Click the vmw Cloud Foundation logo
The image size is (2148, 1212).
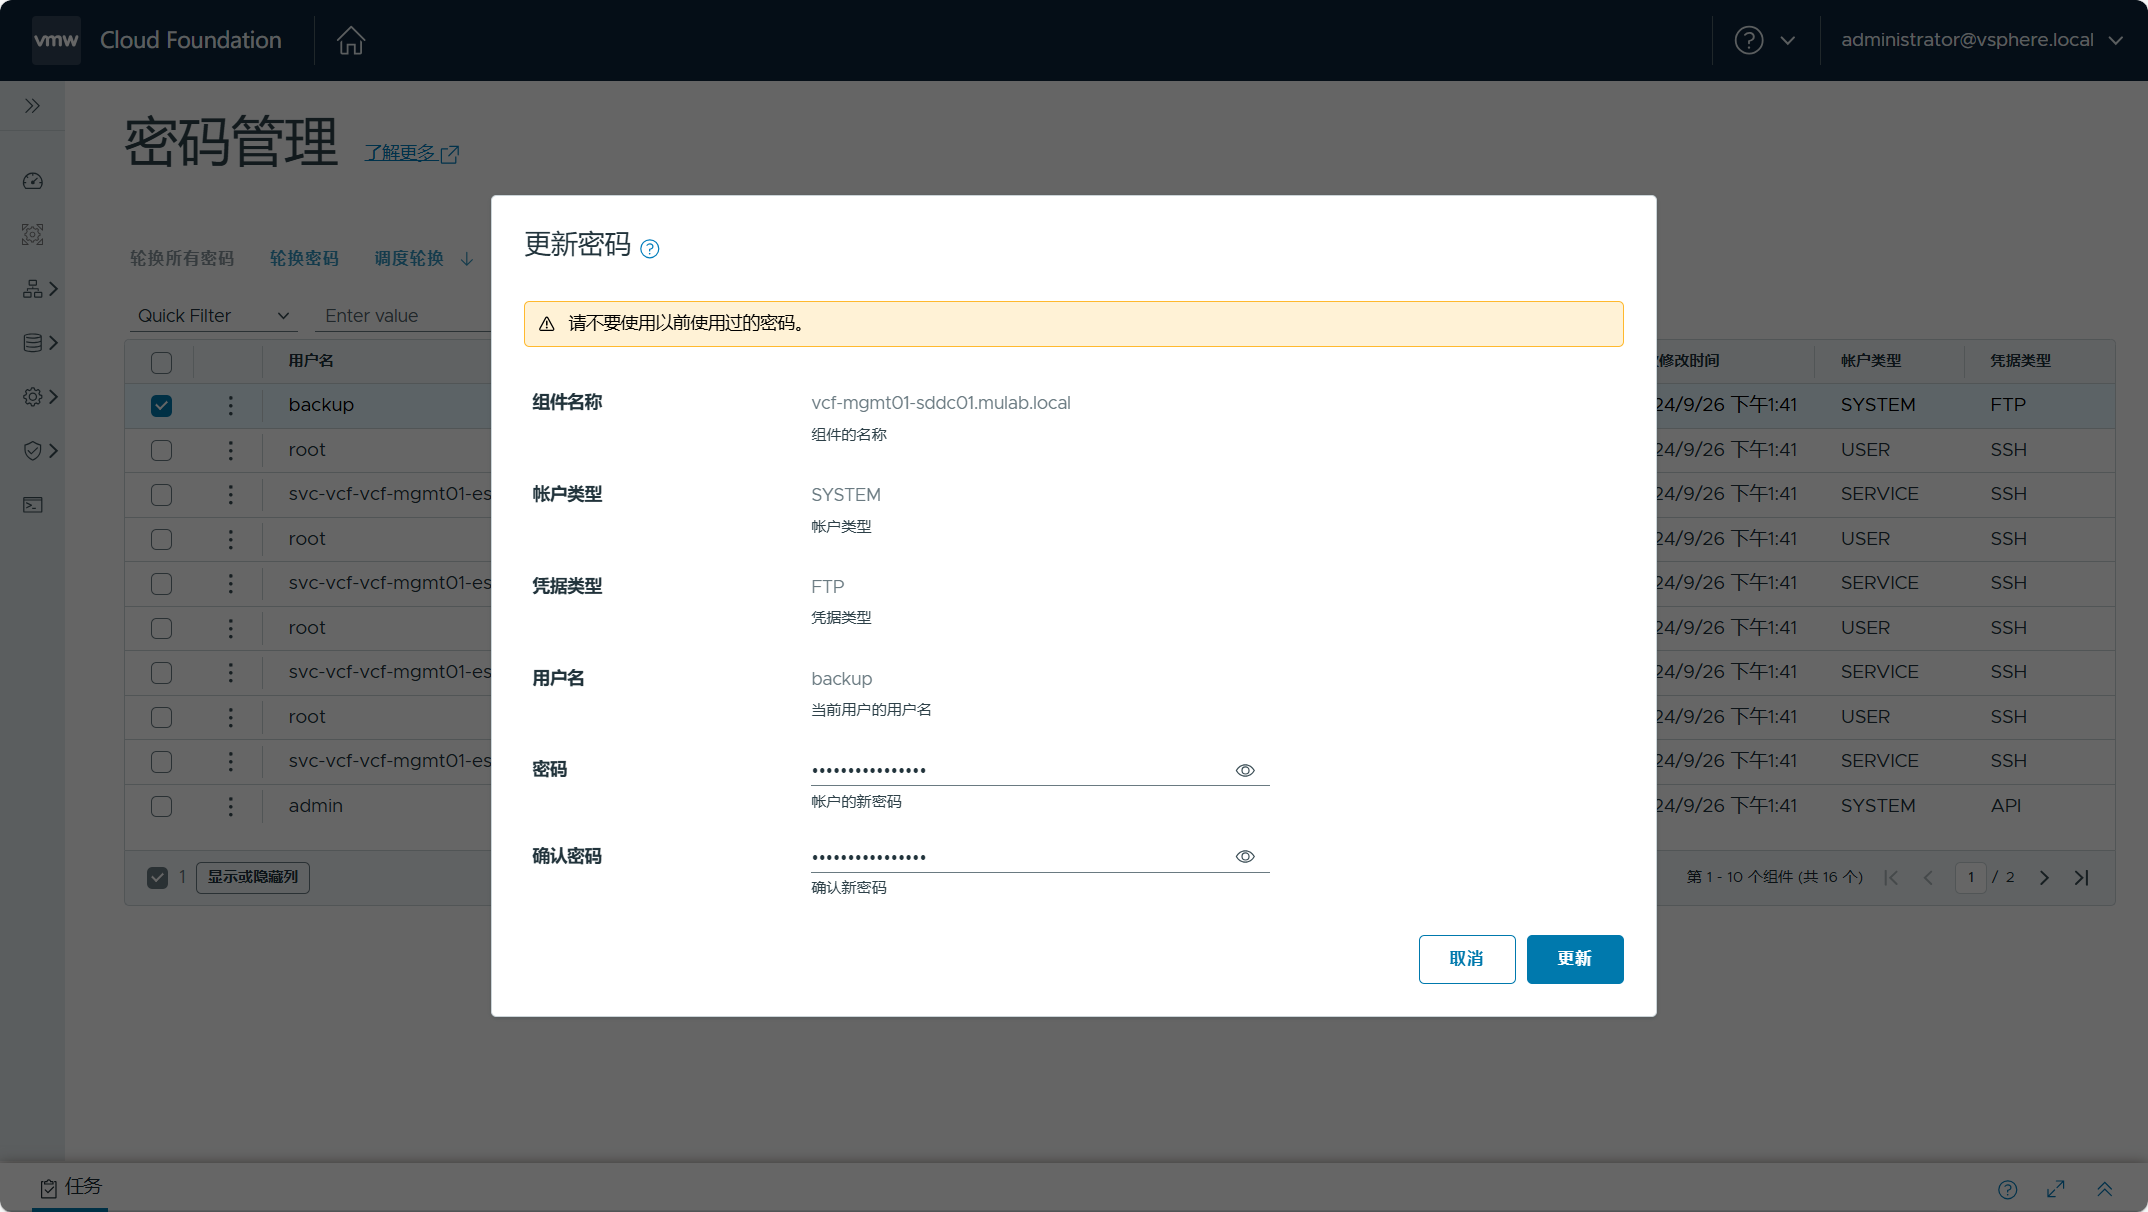pos(157,40)
